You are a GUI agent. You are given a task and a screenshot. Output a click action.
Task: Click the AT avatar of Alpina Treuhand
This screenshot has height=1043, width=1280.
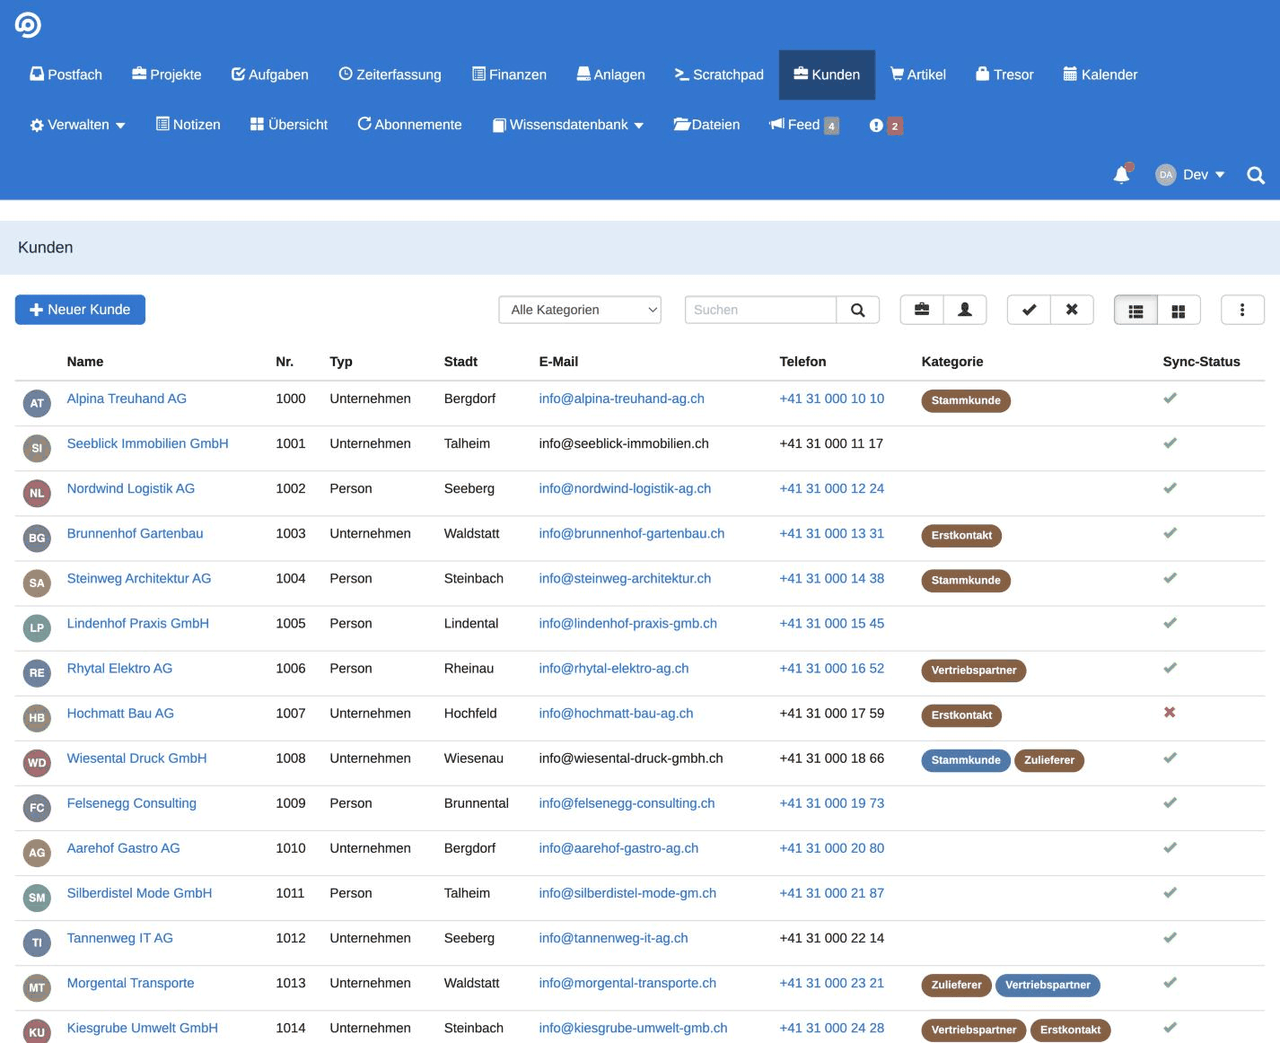37,404
